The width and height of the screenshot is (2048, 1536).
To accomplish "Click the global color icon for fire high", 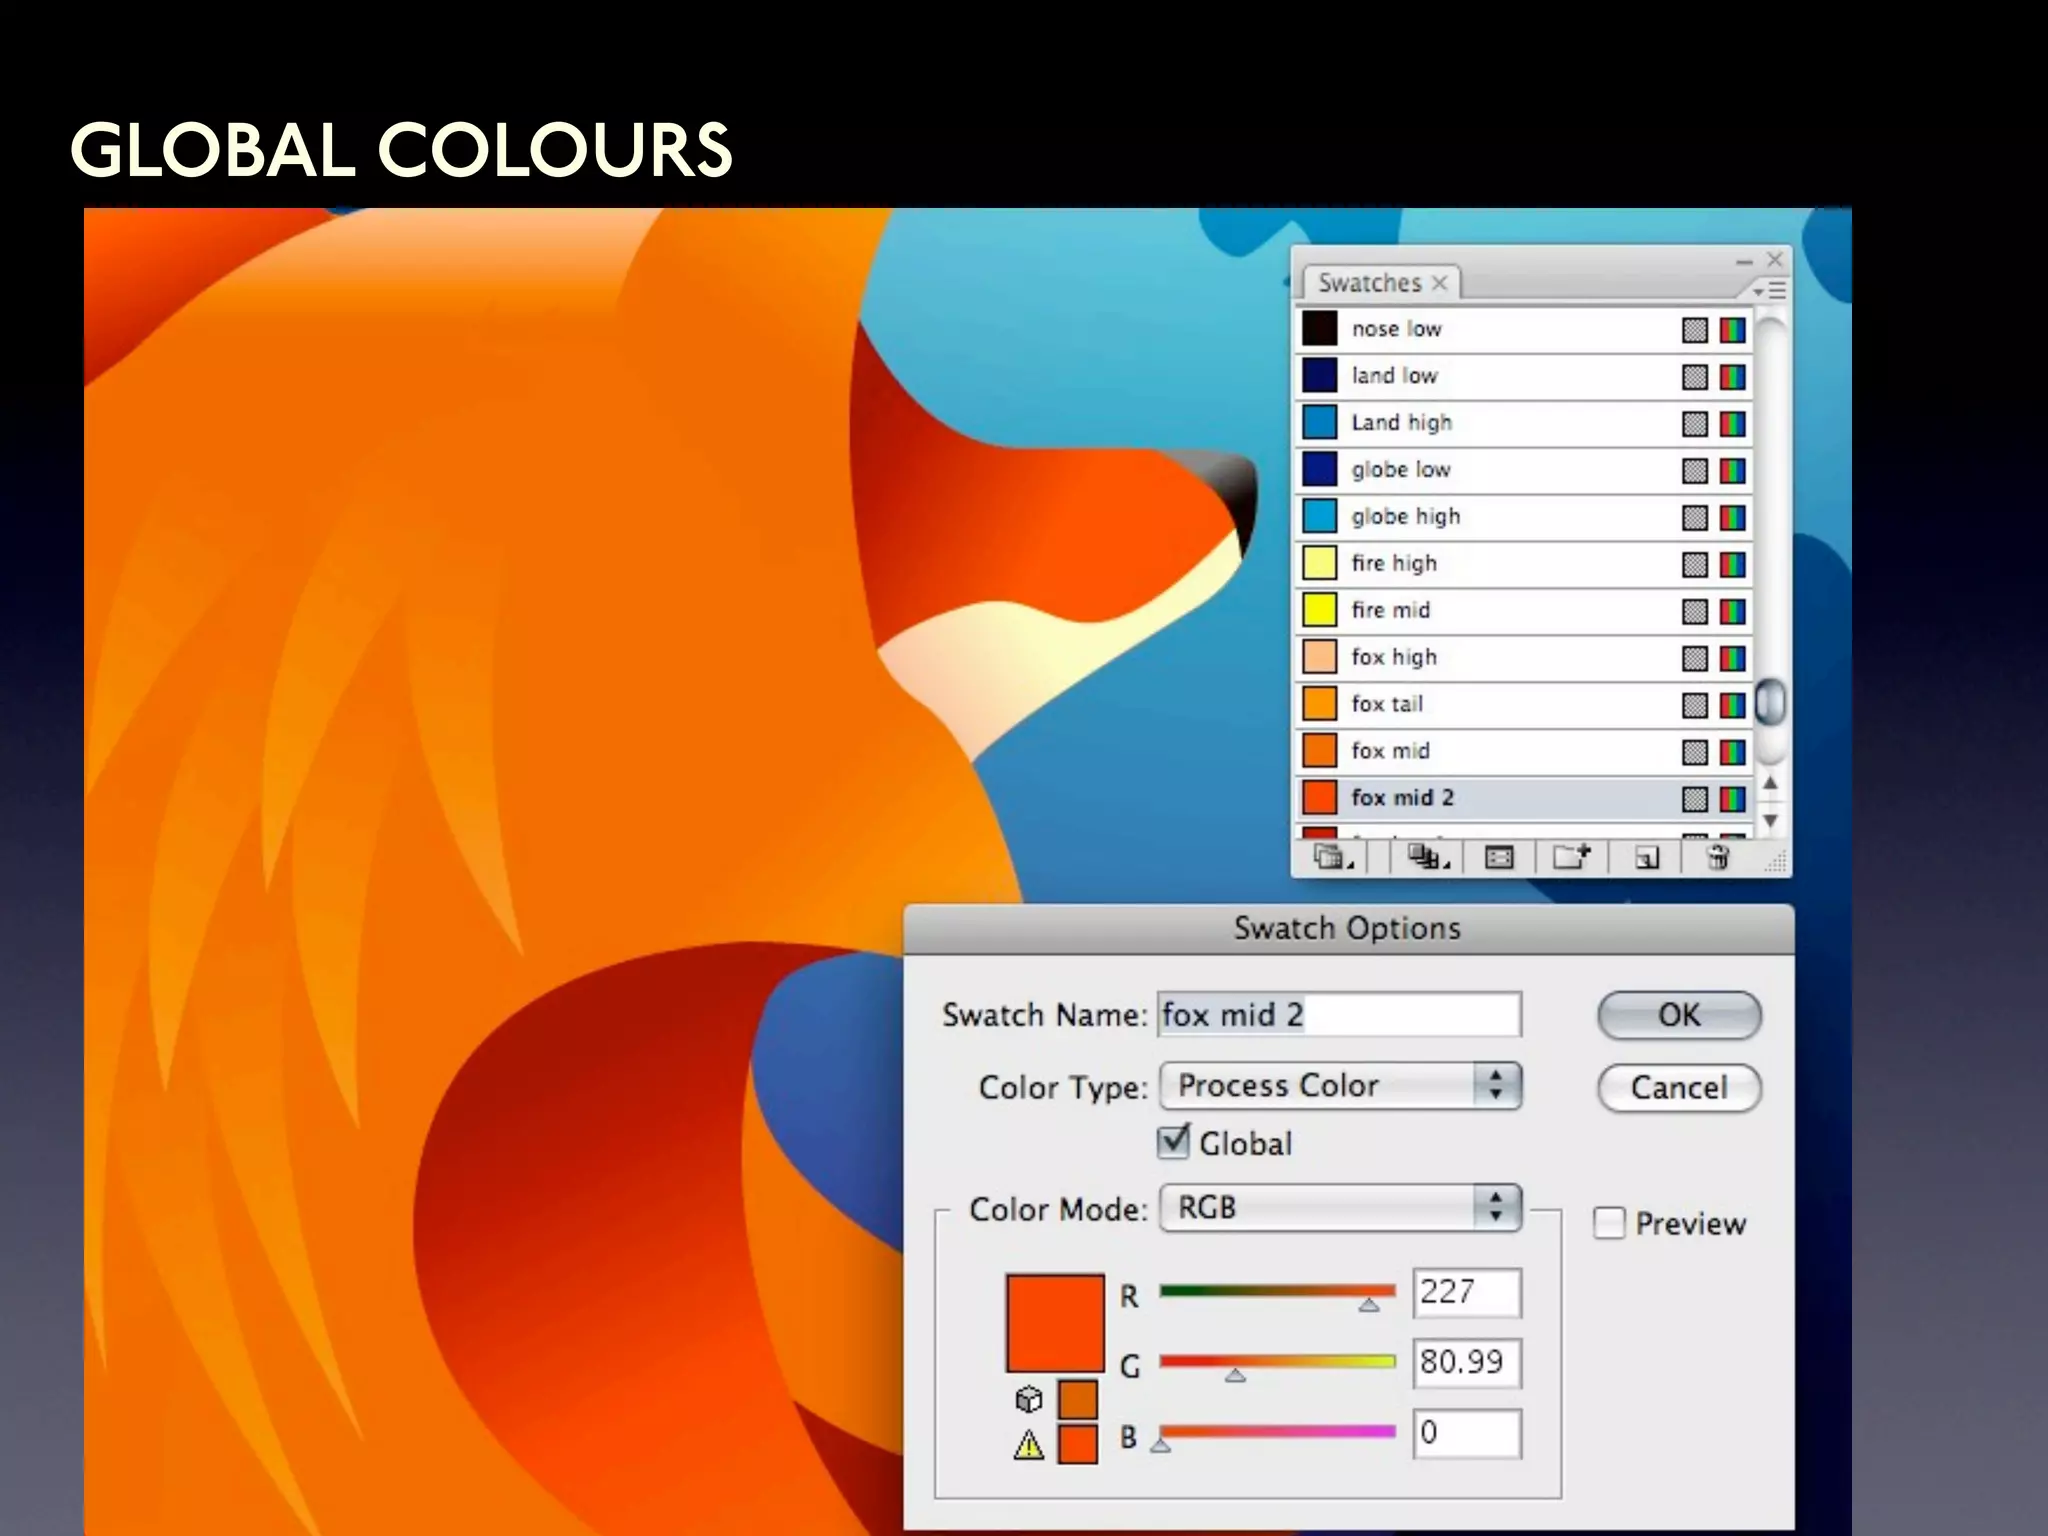I will [x=1694, y=565].
